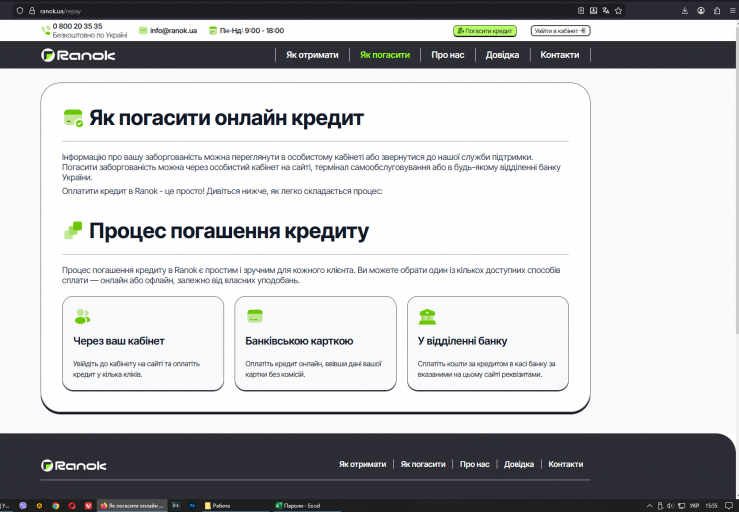The width and height of the screenshot is (739, 512).
Task: Click the address bar URL ranok.ua/repay
Action: click(60, 11)
